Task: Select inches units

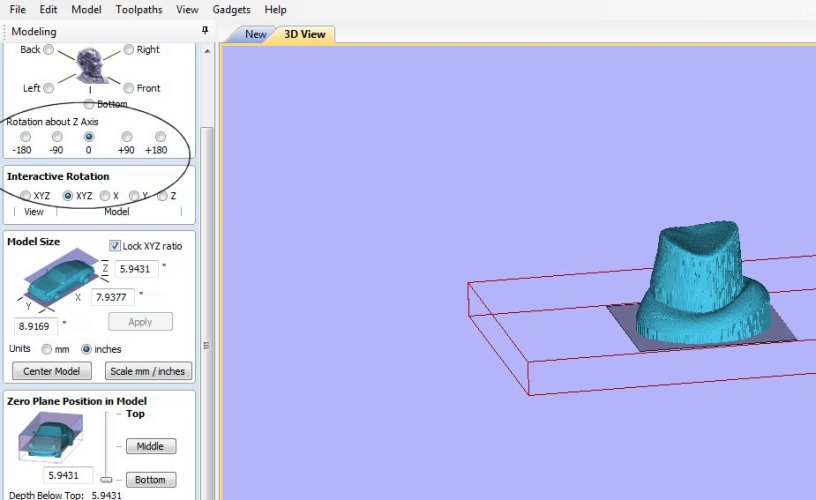Action: click(x=86, y=349)
